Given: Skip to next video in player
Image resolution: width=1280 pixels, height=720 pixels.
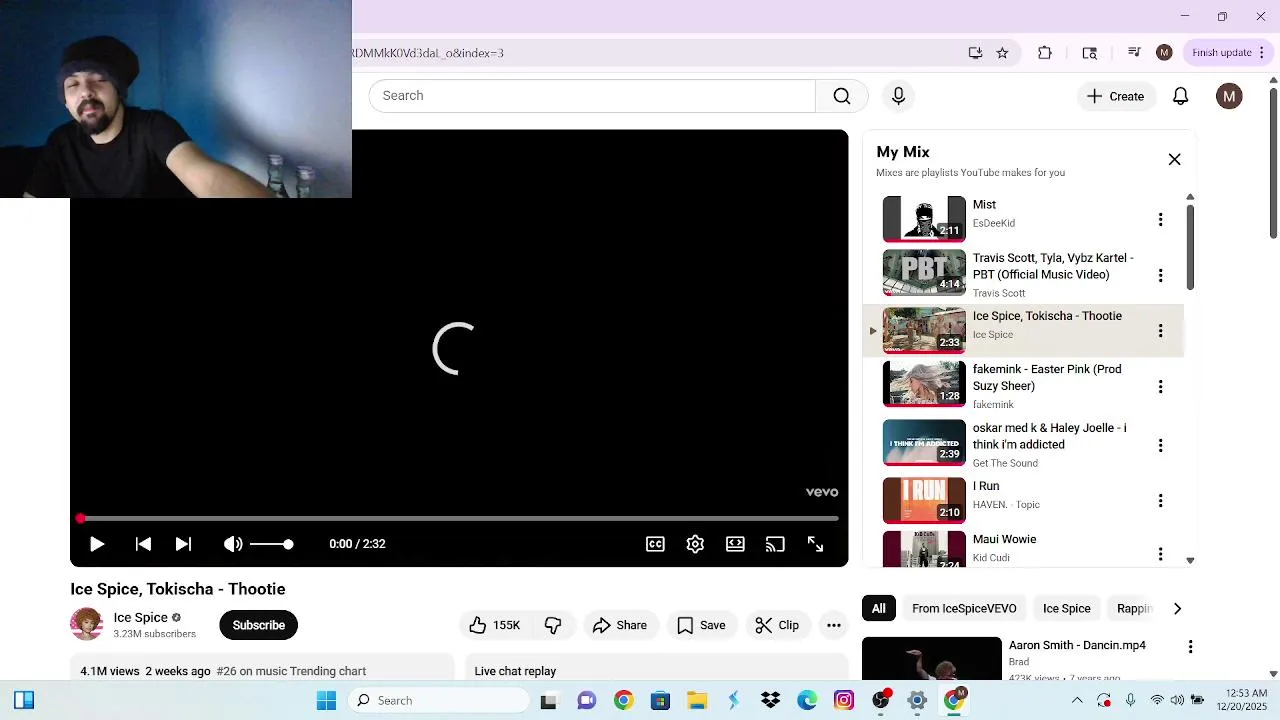Looking at the screenshot, I should point(183,544).
